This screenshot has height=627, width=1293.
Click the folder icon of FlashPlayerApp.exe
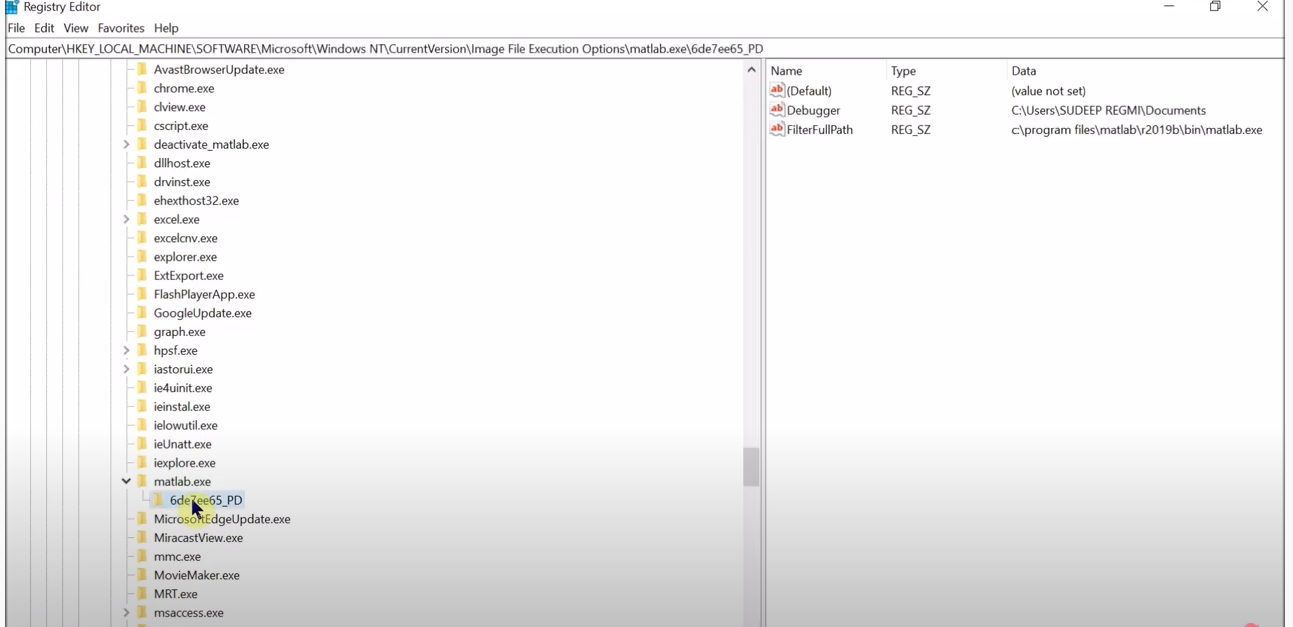pos(142,294)
